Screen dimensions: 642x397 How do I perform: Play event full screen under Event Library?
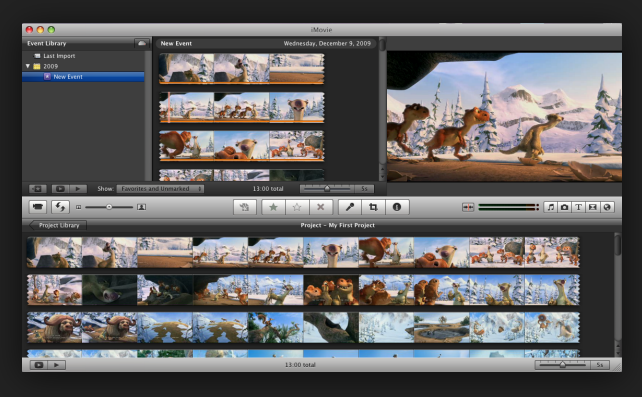click(x=60, y=189)
